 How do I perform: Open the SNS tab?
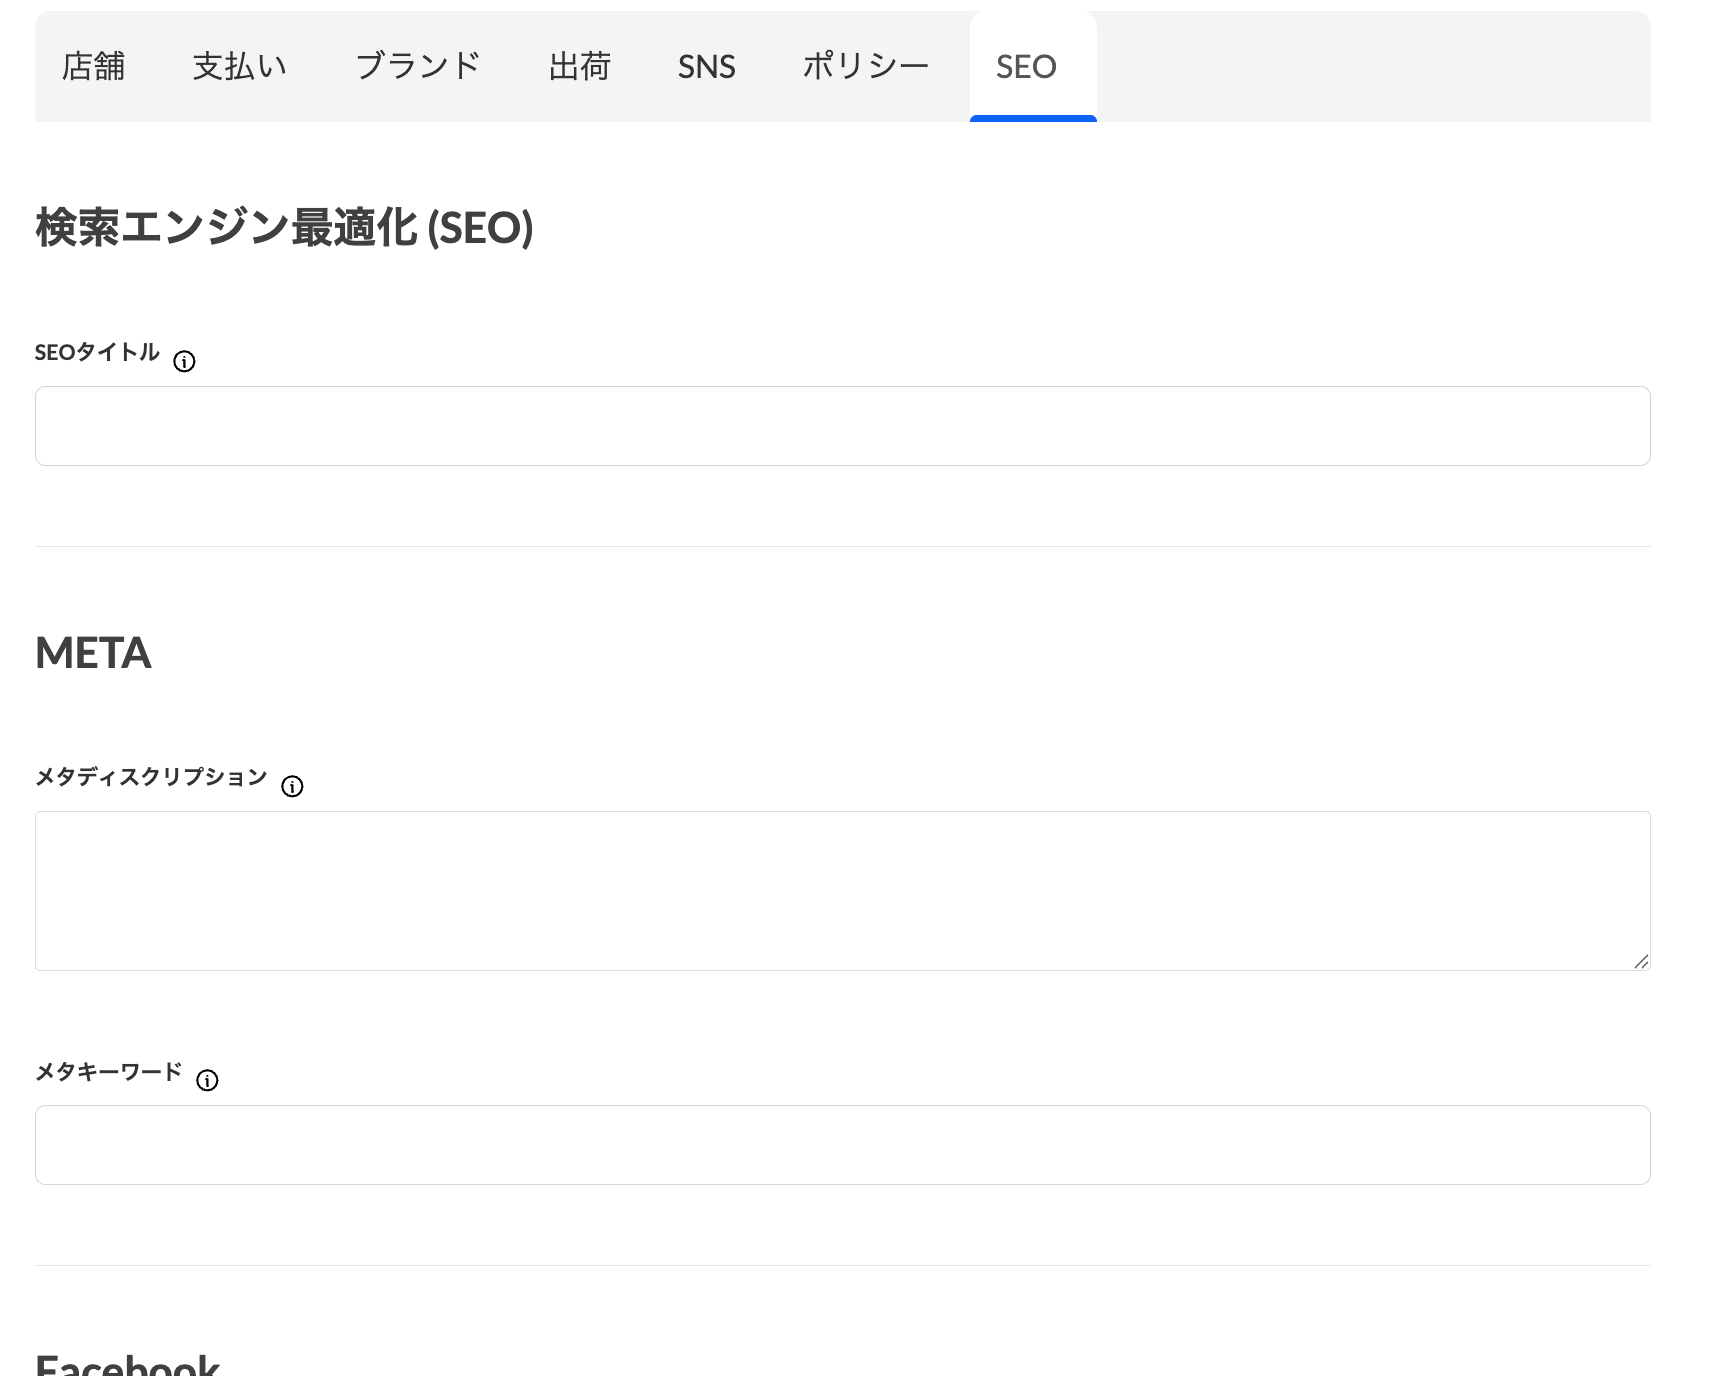pos(706,67)
